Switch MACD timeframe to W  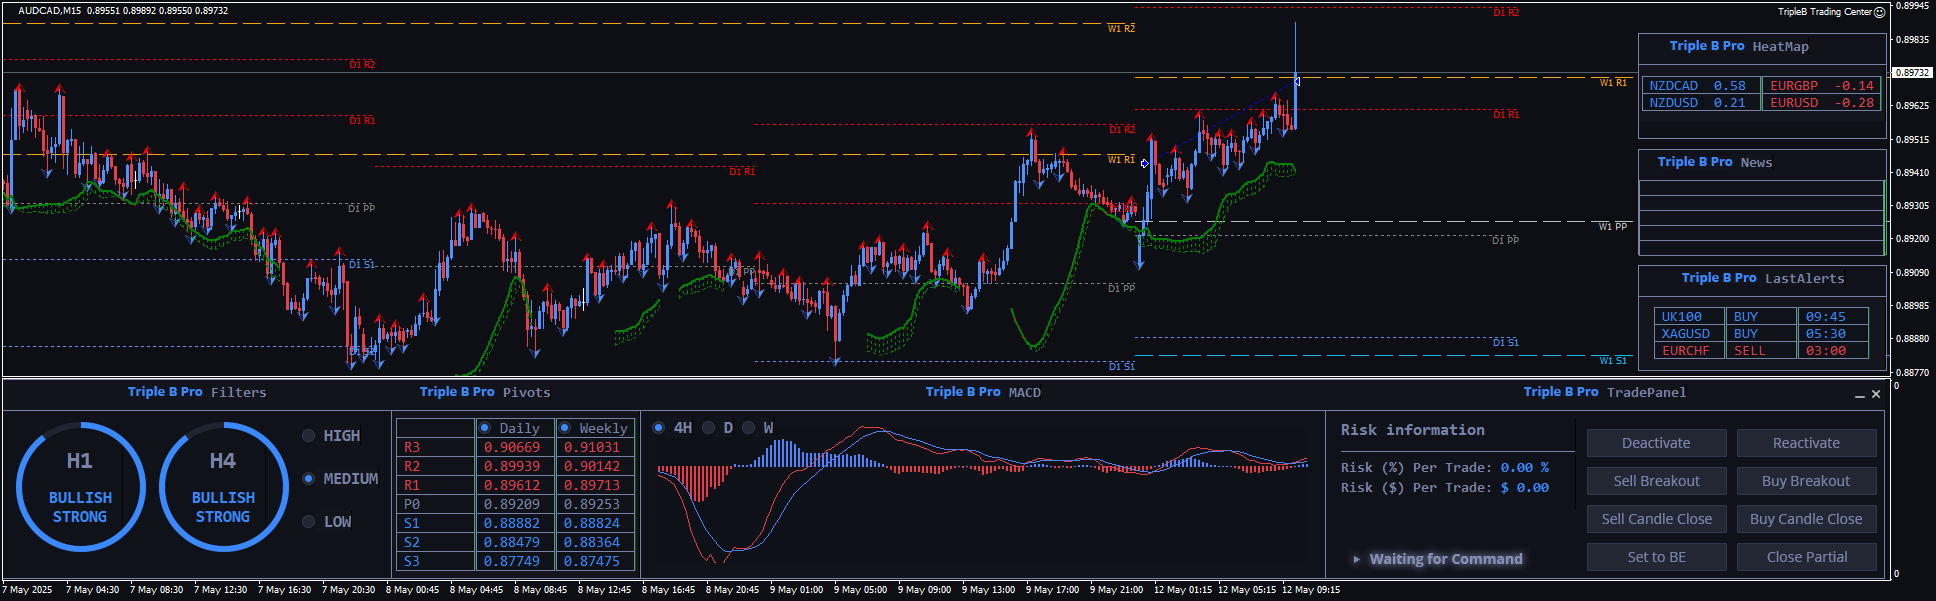point(749,428)
